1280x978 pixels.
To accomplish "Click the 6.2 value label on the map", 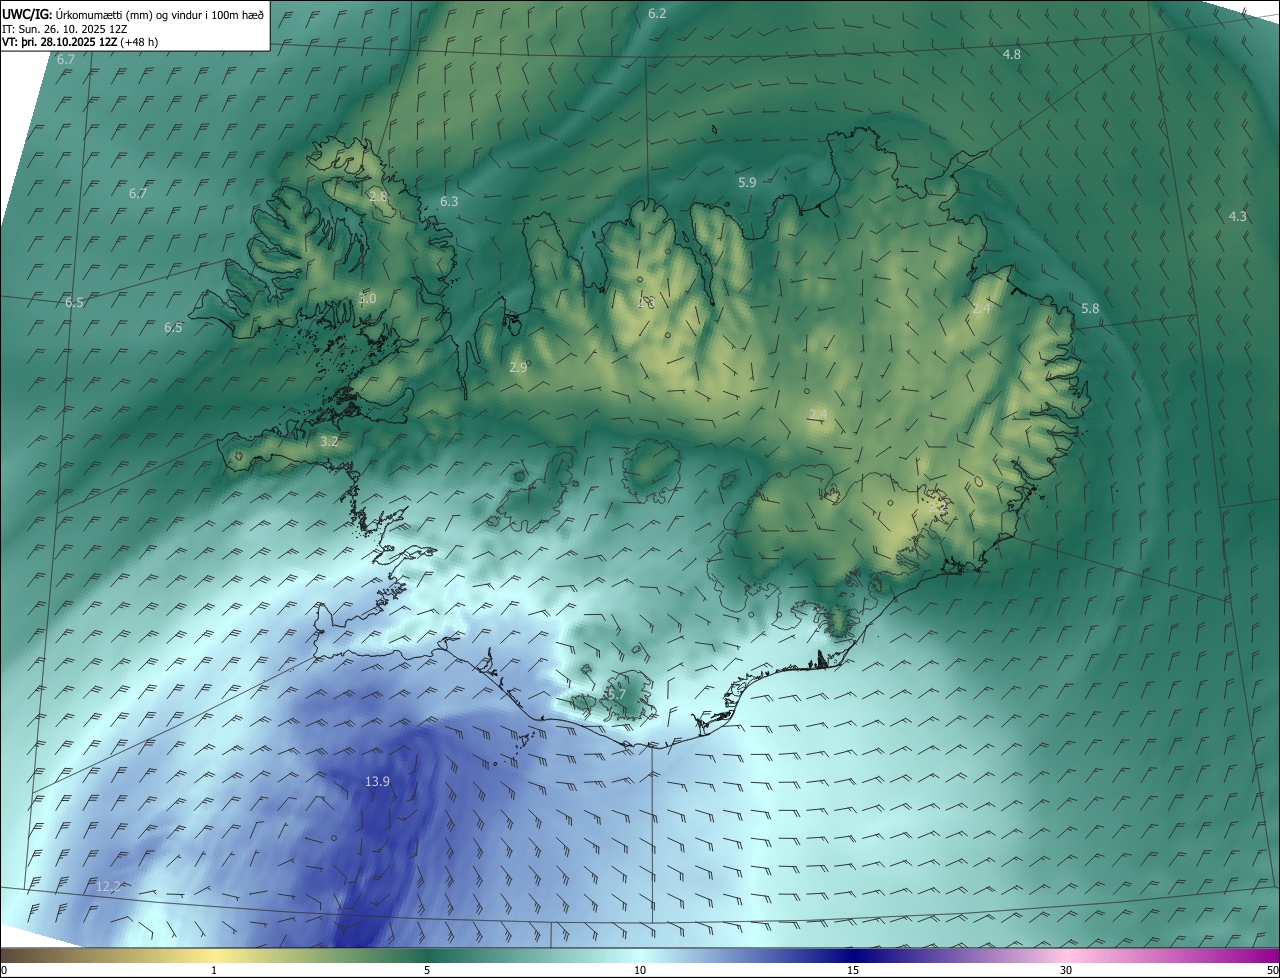I will (x=657, y=13).
